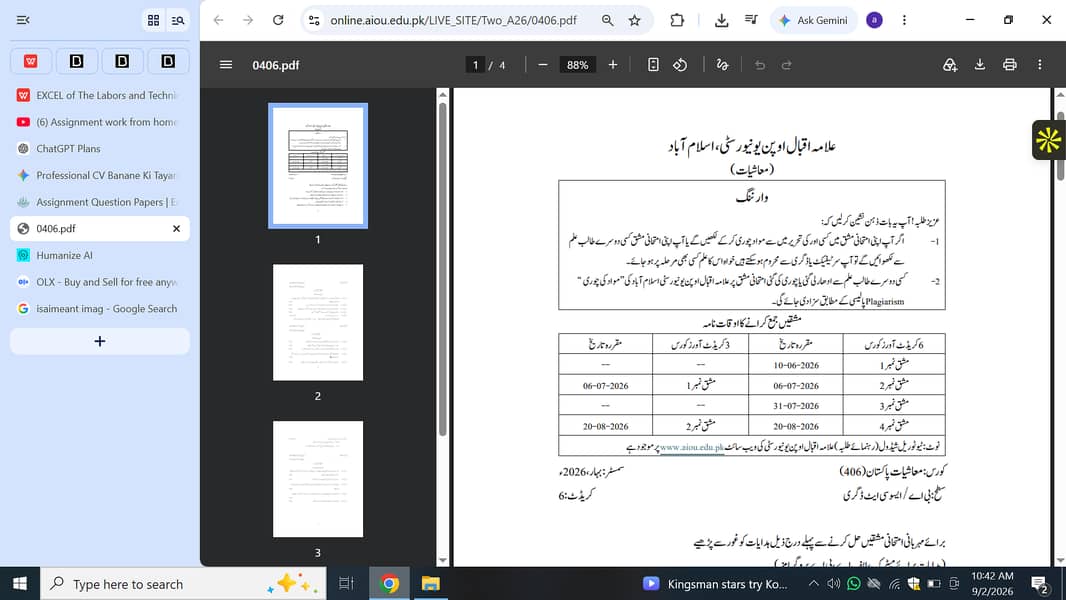Undo the last PDF annotation
The image size is (1066, 600).
pos(760,65)
